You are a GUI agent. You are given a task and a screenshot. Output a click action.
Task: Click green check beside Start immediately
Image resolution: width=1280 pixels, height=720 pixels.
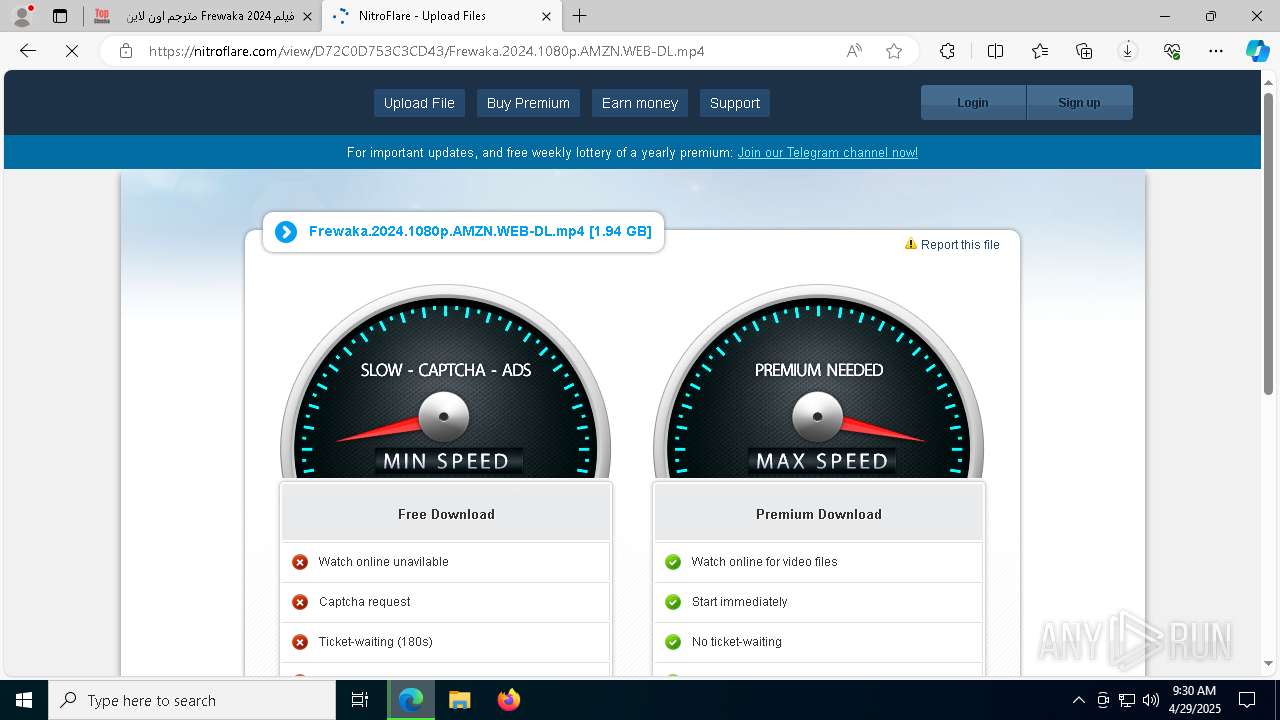673,602
